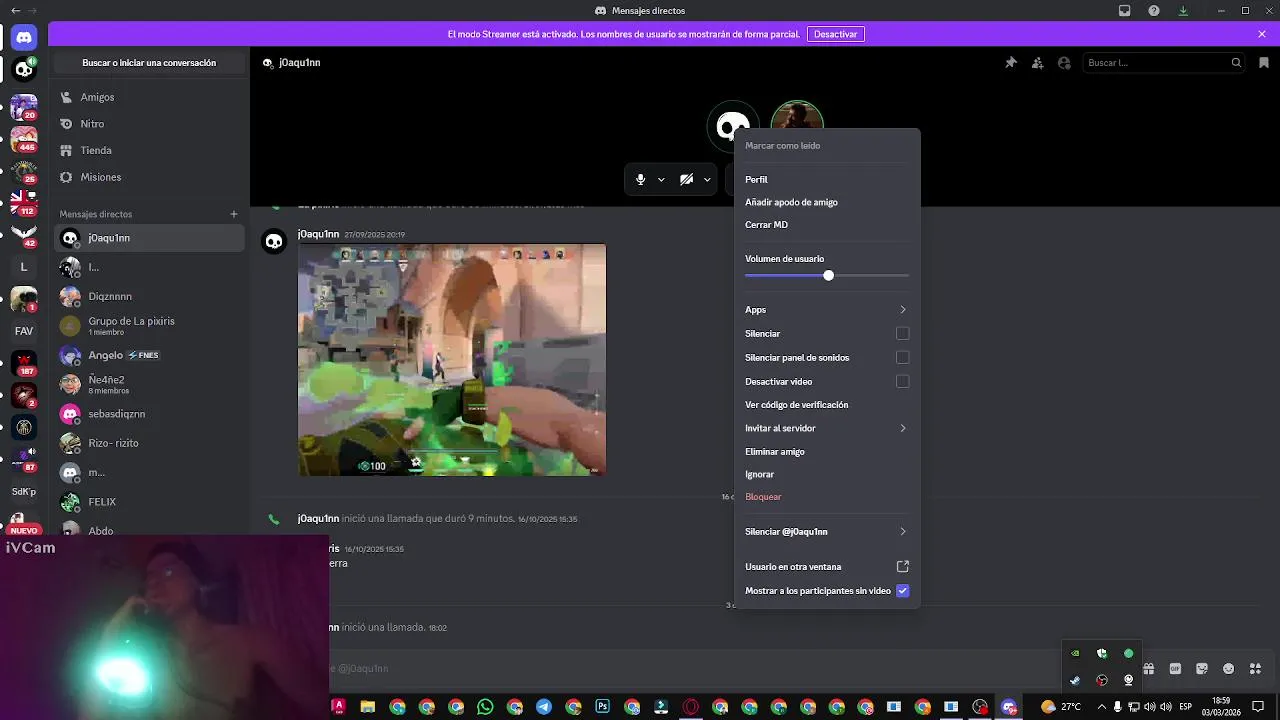Open Amigos friends page
The image size is (1280, 720).
coord(148,97)
